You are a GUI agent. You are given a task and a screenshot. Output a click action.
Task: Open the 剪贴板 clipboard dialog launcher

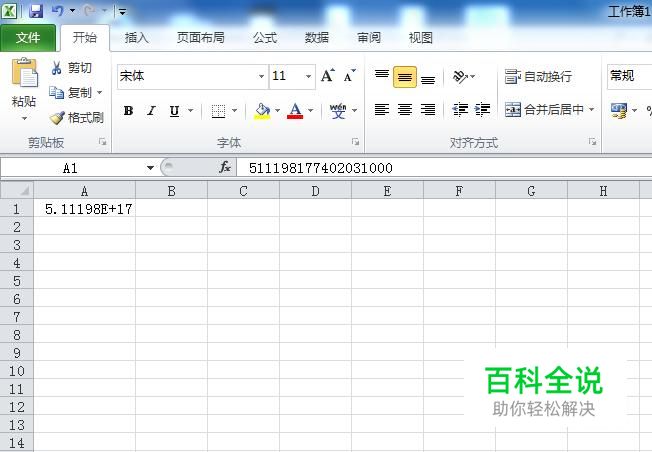tap(102, 142)
